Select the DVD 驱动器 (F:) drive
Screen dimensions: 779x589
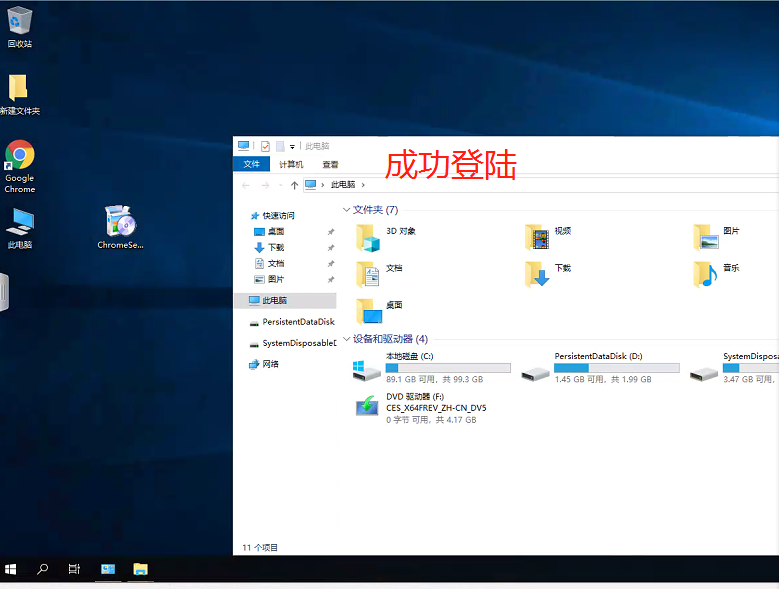click(x=420, y=408)
